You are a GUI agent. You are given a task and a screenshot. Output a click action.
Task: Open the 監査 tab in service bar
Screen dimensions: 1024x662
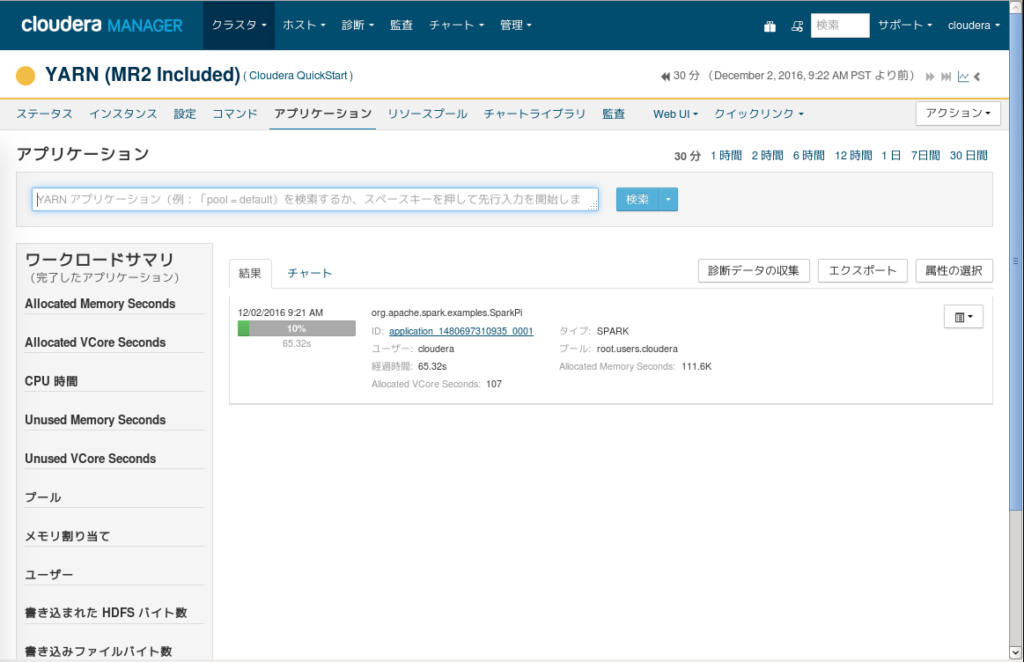click(613, 114)
